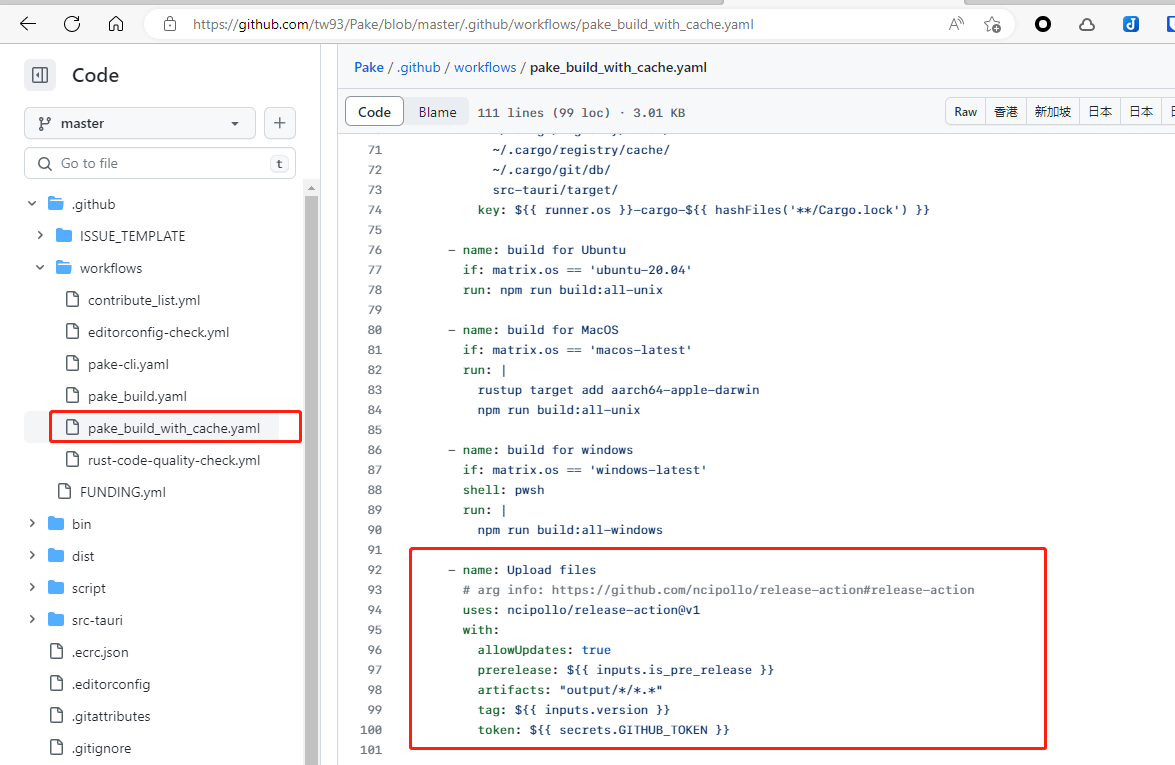Viewport: 1175px width, 765px height.
Task: Open the ISSUE_TEMPLATE folder
Action: pyautogui.click(x=132, y=236)
